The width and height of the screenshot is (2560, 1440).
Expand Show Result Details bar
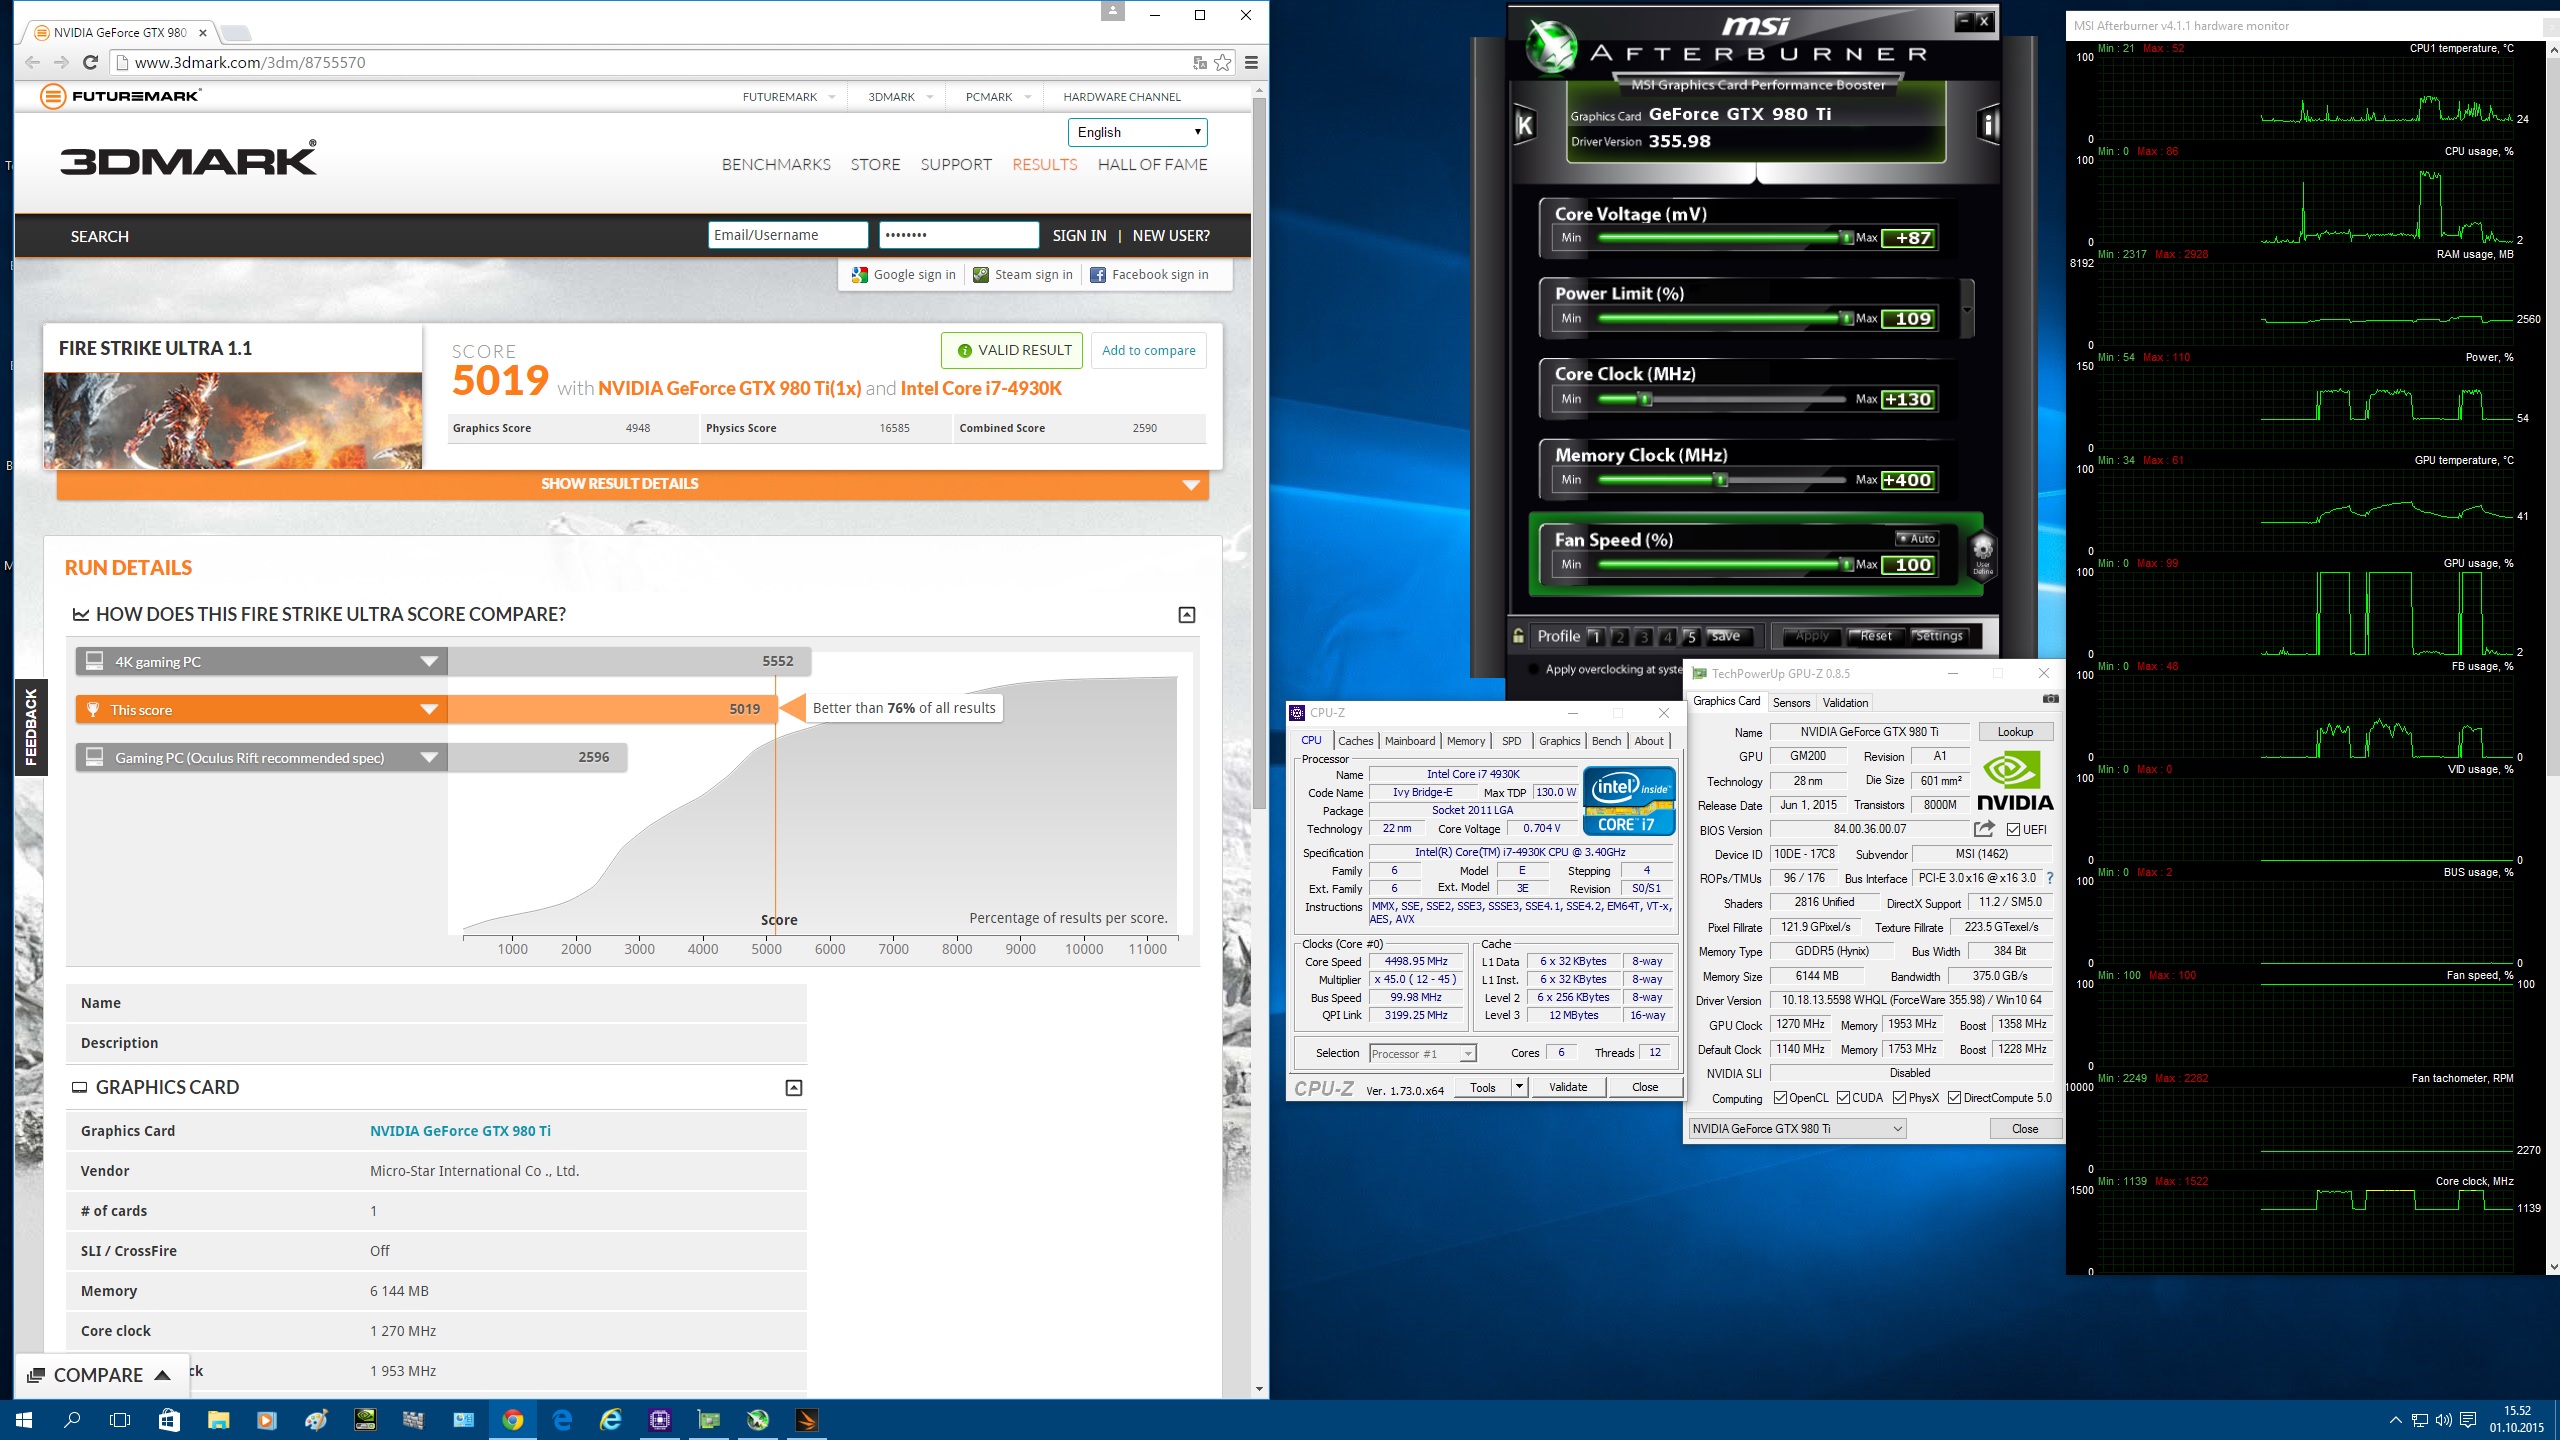(x=632, y=484)
